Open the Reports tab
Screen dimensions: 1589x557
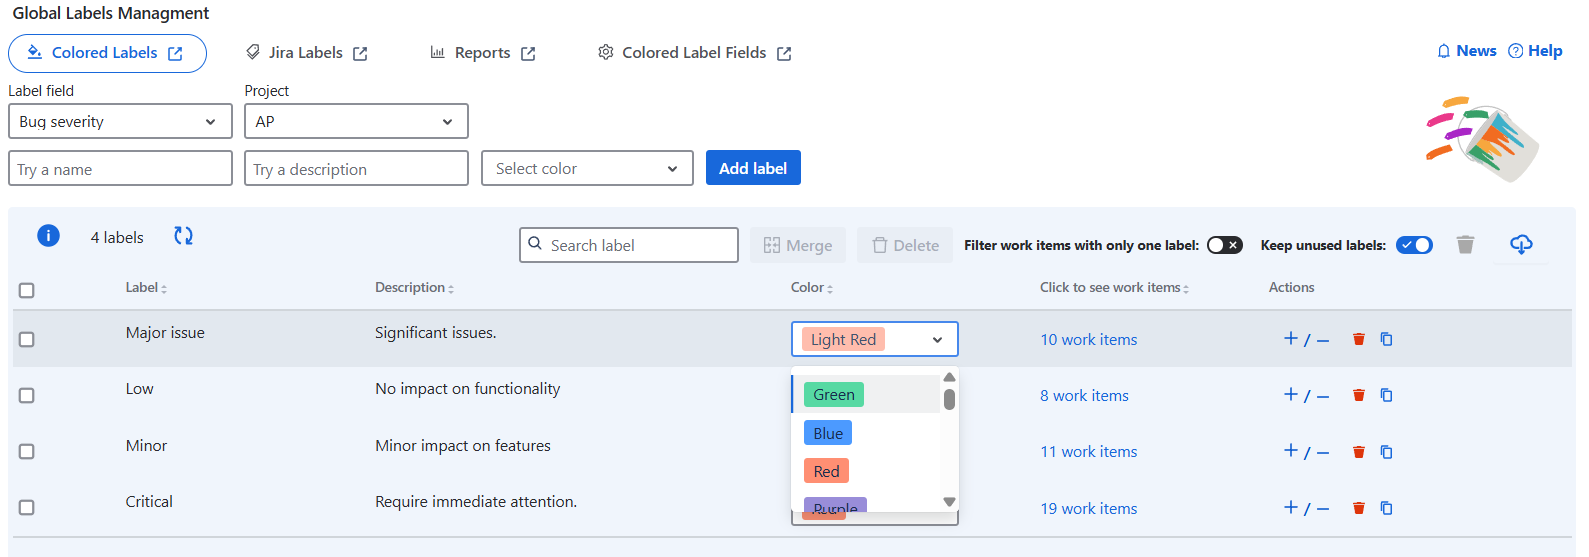(483, 53)
